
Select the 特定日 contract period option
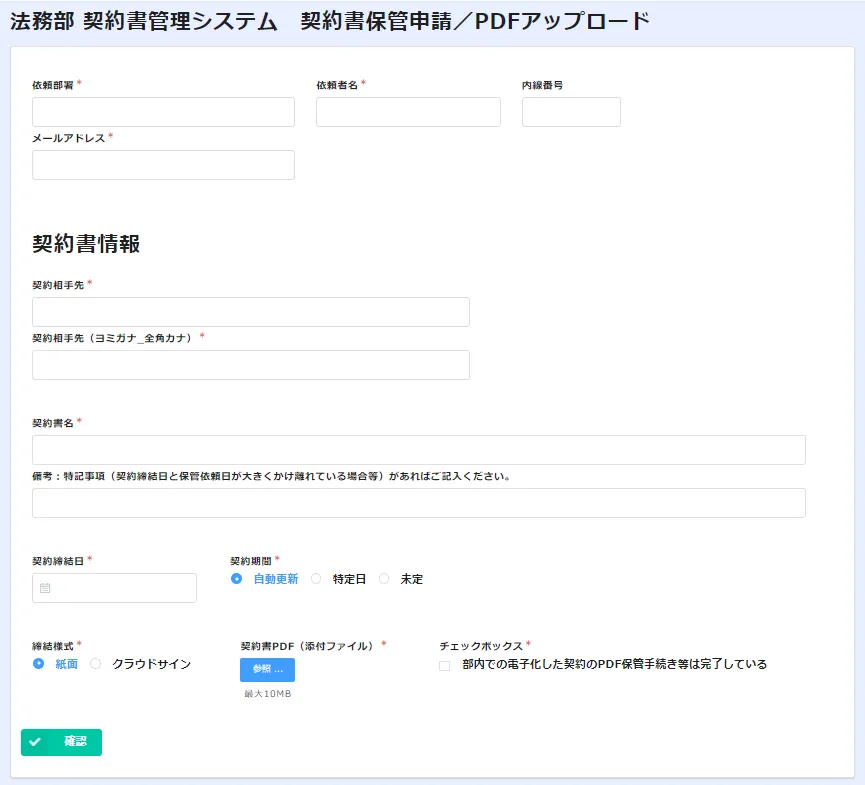pyautogui.click(x=317, y=579)
